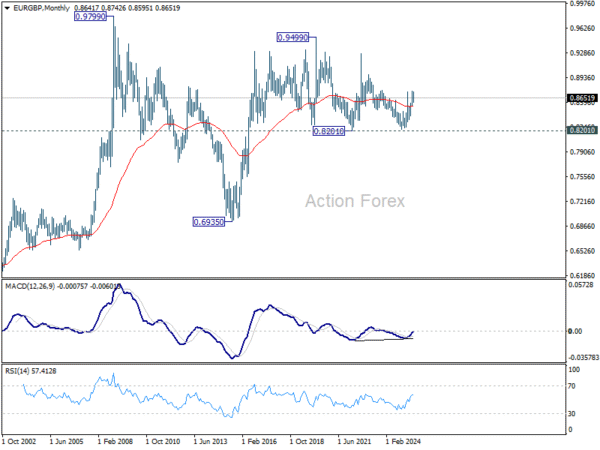Select the 0.82010 support price label
Screen dimensions: 600x450
pos(329,131)
